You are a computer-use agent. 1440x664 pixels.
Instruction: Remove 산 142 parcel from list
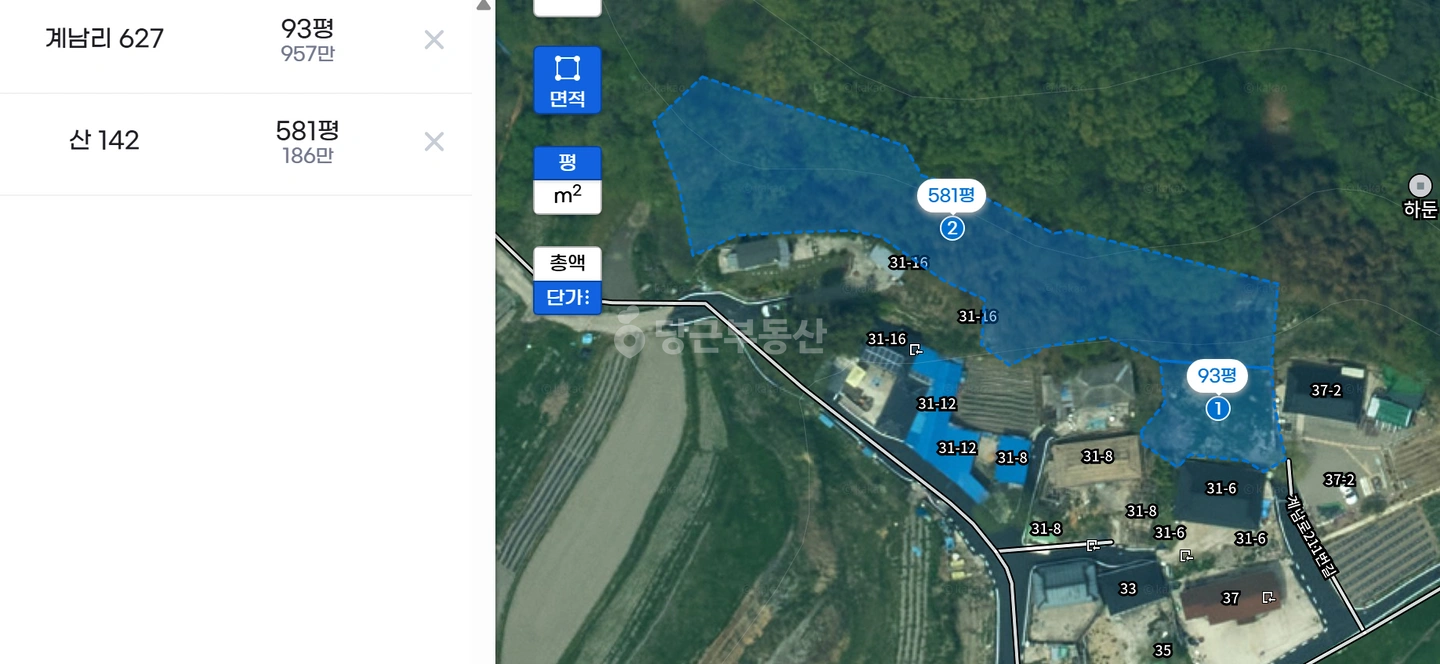click(434, 141)
